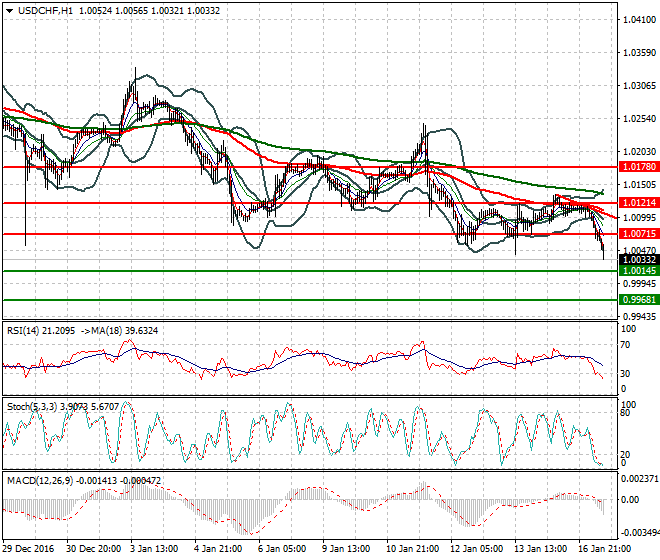This screenshot has width=660, height=560.
Task: Click the 12 Jan 05:00 time axis label
Action: 474,550
